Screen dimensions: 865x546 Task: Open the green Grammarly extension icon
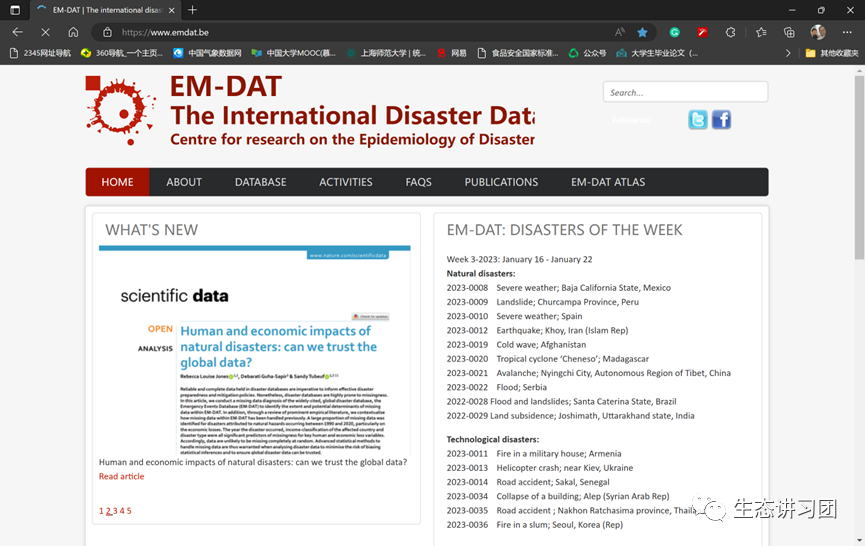(674, 33)
